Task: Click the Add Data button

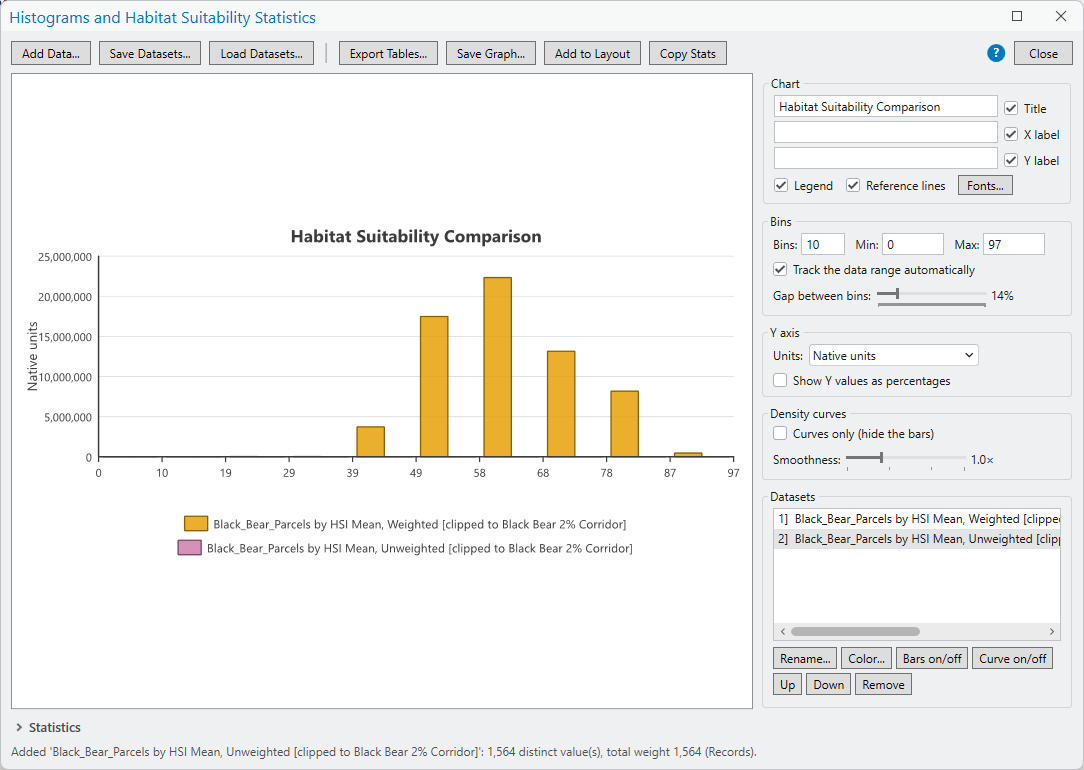Action: (51, 53)
